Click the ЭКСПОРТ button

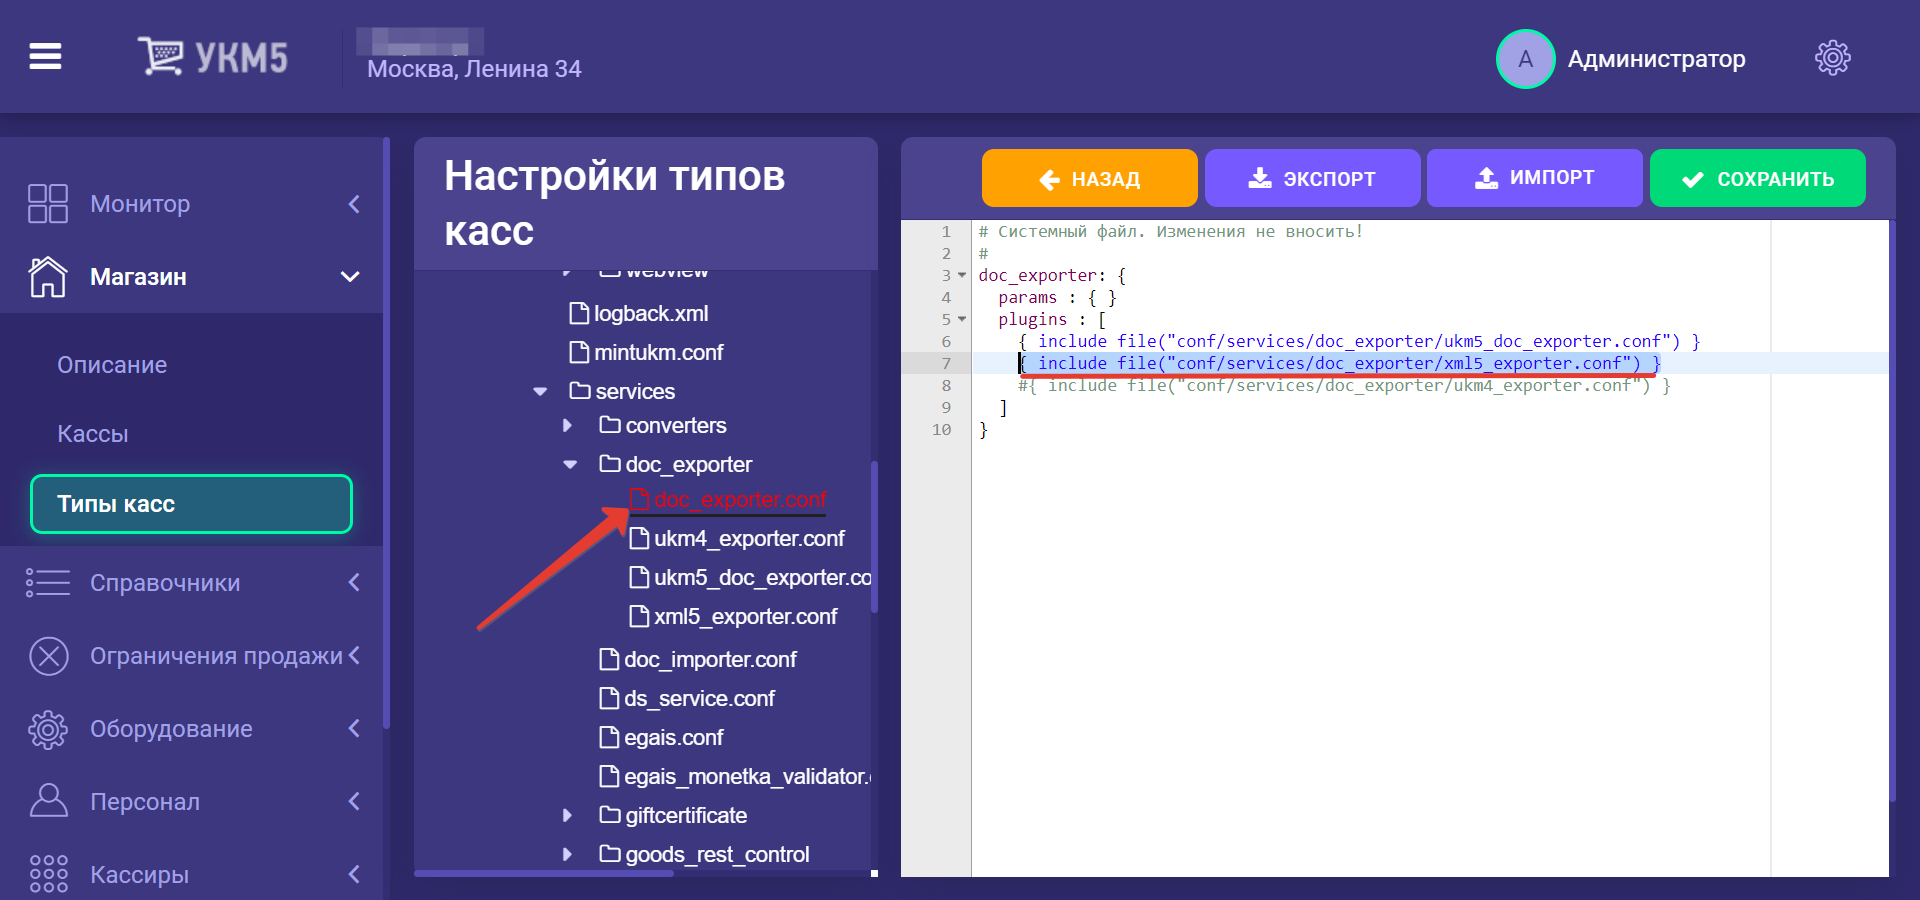coord(1312,178)
